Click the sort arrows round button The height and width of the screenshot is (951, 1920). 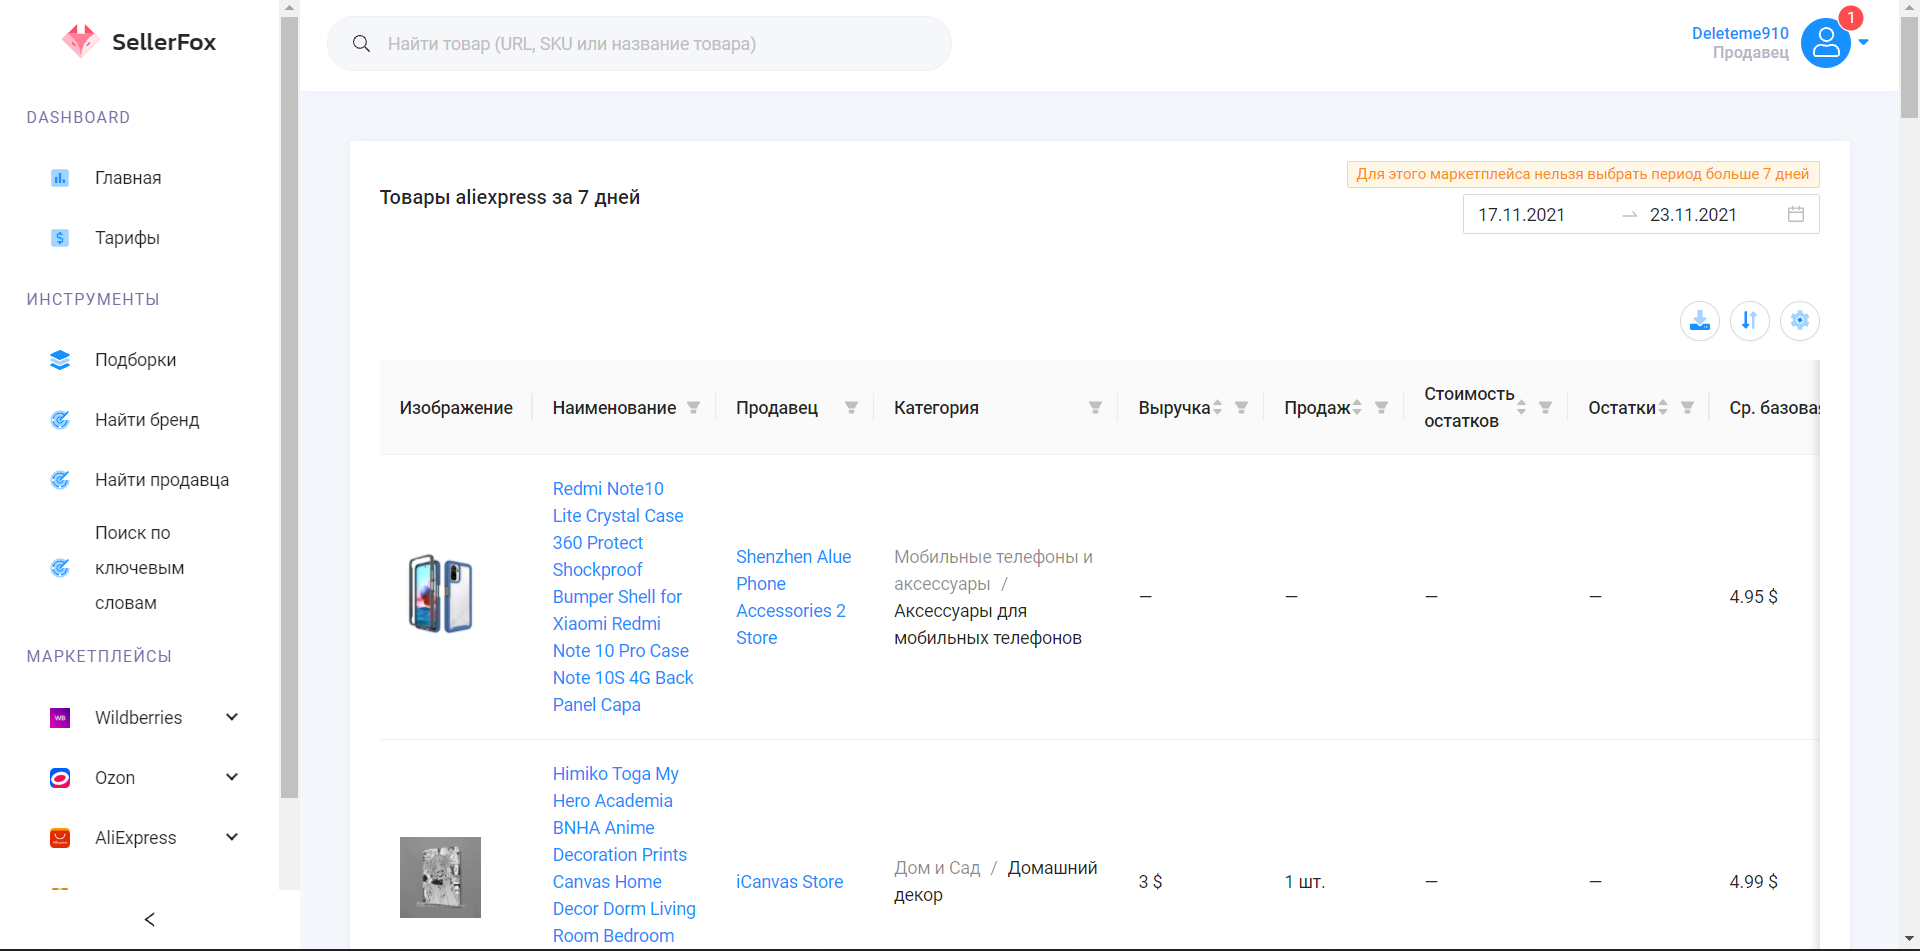1750,321
